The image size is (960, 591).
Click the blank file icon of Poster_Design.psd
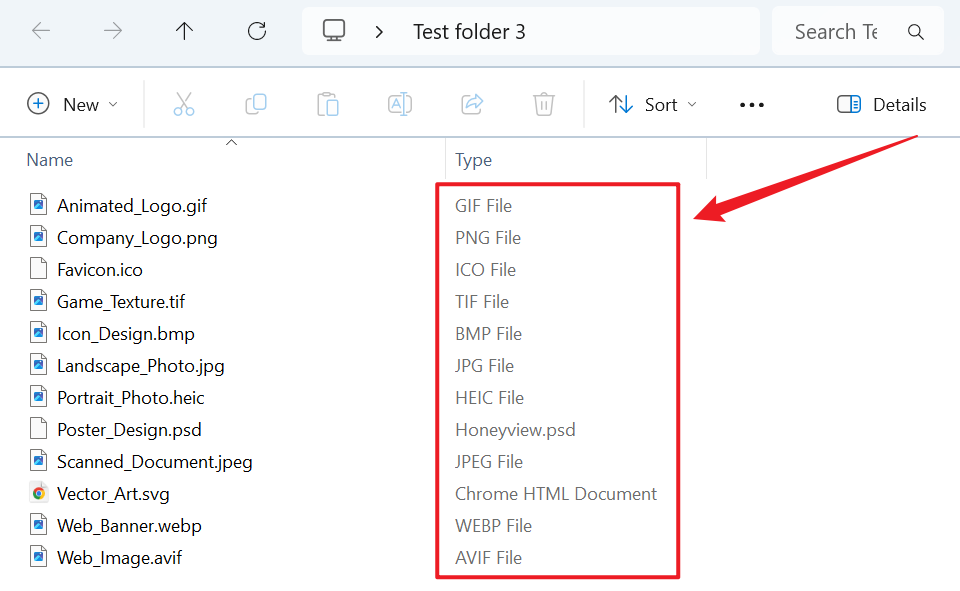[39, 427]
